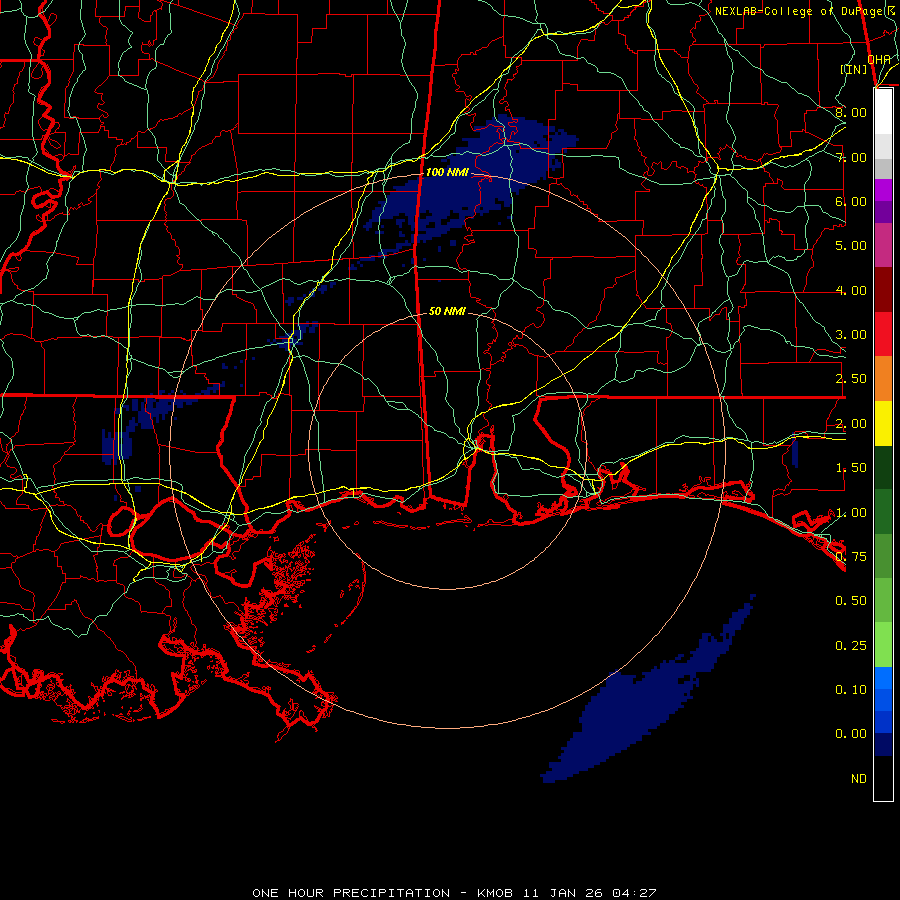The image size is (900, 900).
Task: Click the 50 NMI range ring label
Action: point(447,311)
